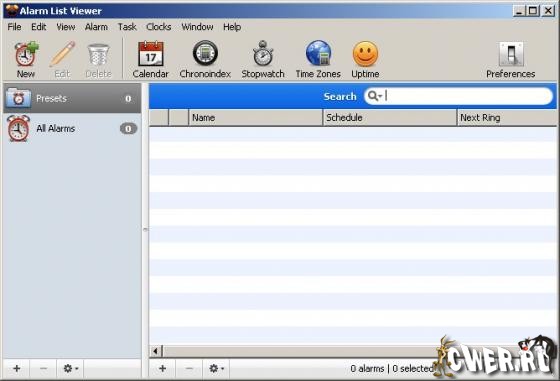560x381 pixels.
Task: Add a group with sidebar plus button
Action: click(16, 368)
